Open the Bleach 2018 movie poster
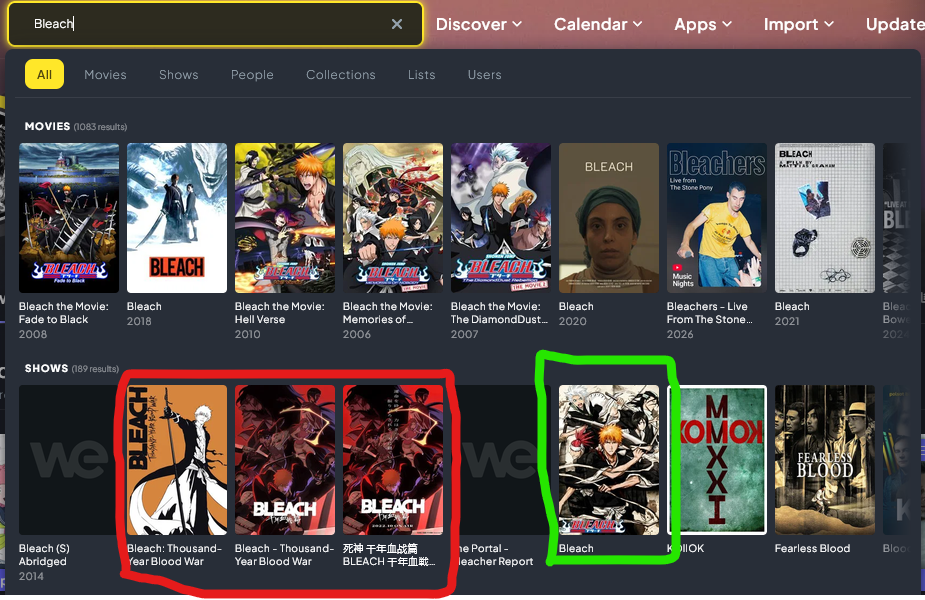The width and height of the screenshot is (925, 600). tap(177, 218)
